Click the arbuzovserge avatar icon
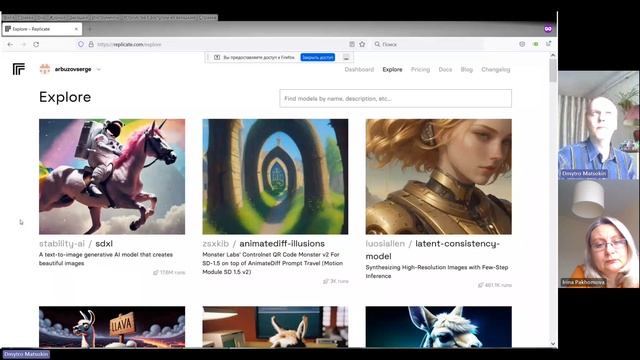 point(45,69)
